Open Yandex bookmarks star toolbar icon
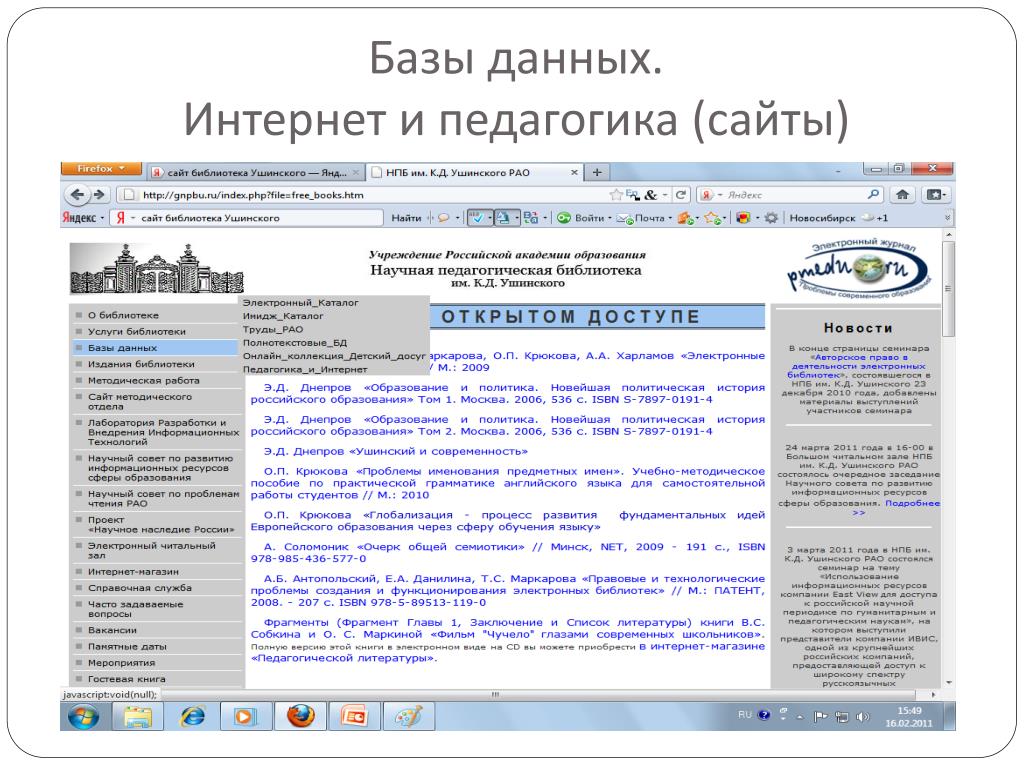Viewport: 1024px width, 768px height. pyautogui.click(x=712, y=218)
